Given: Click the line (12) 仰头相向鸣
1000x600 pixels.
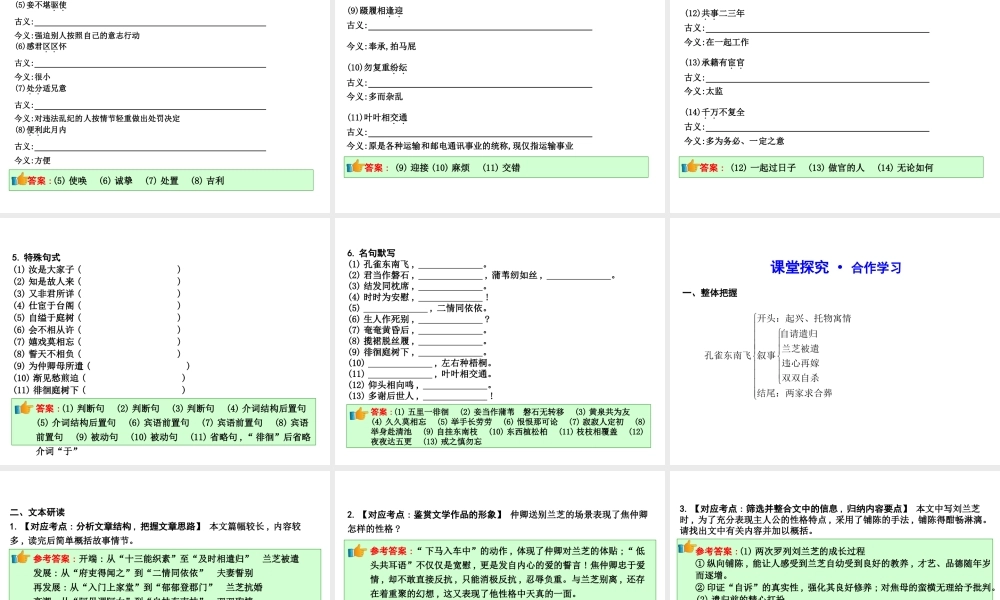Looking at the screenshot, I should click(420, 385).
